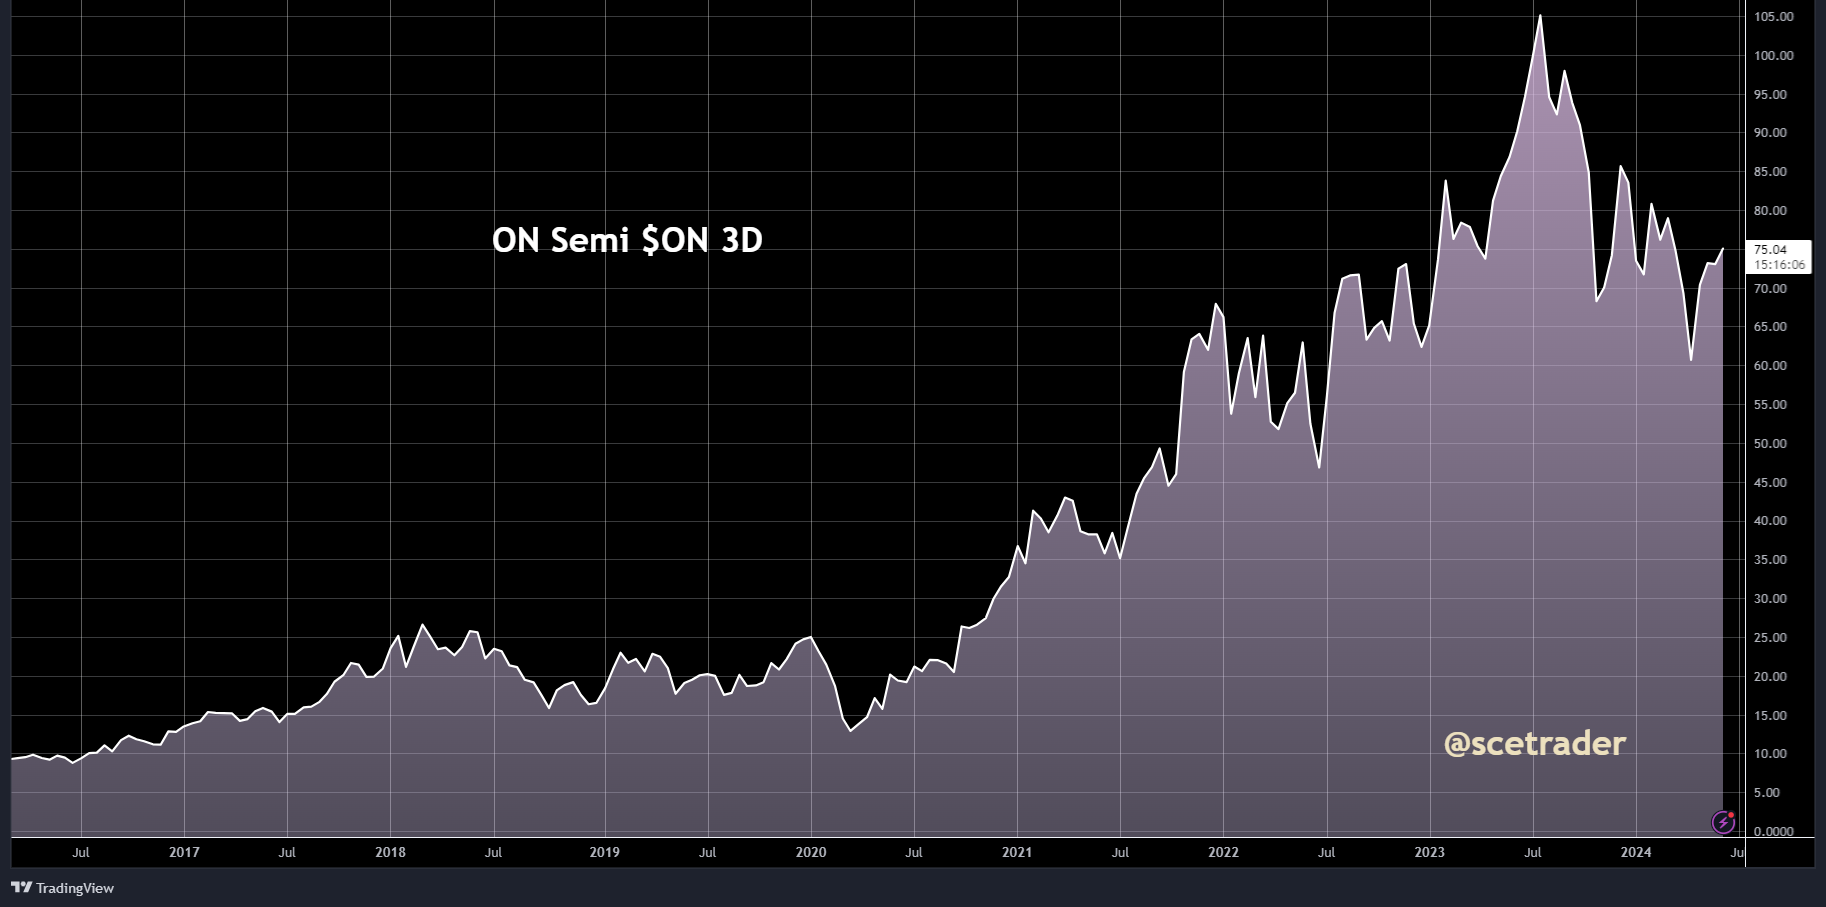Click the 25.00 price axis label
The width and height of the screenshot is (1826, 907).
pos(1771,638)
